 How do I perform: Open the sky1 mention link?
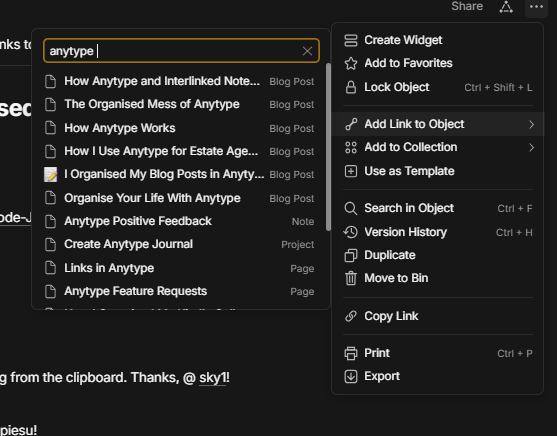click(212, 377)
